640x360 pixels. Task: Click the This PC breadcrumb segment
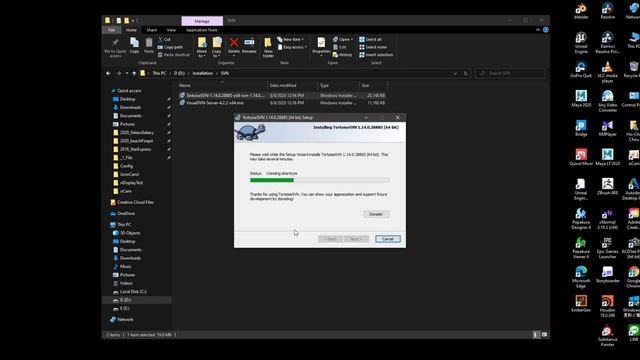159,73
